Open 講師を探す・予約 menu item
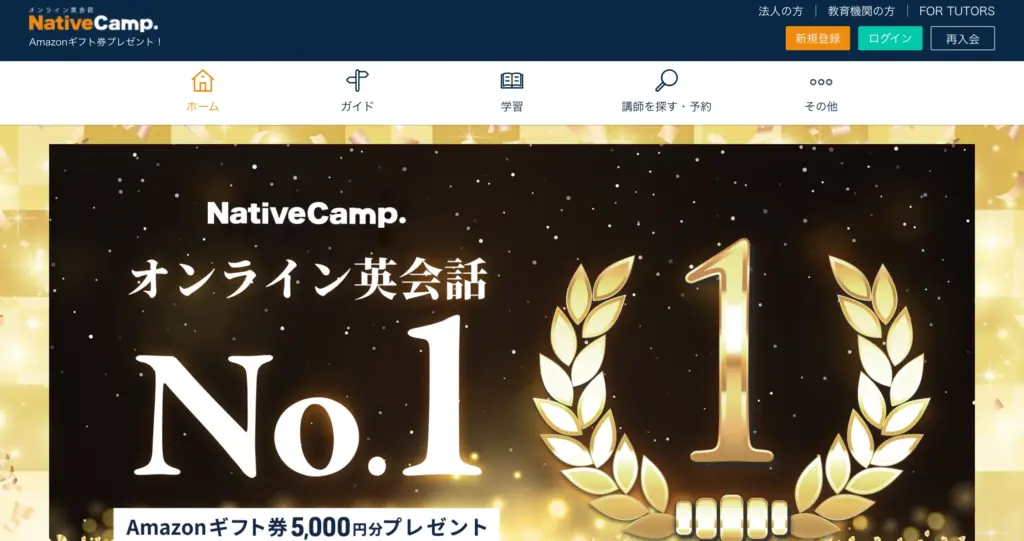The height and width of the screenshot is (541, 1024). click(x=666, y=107)
